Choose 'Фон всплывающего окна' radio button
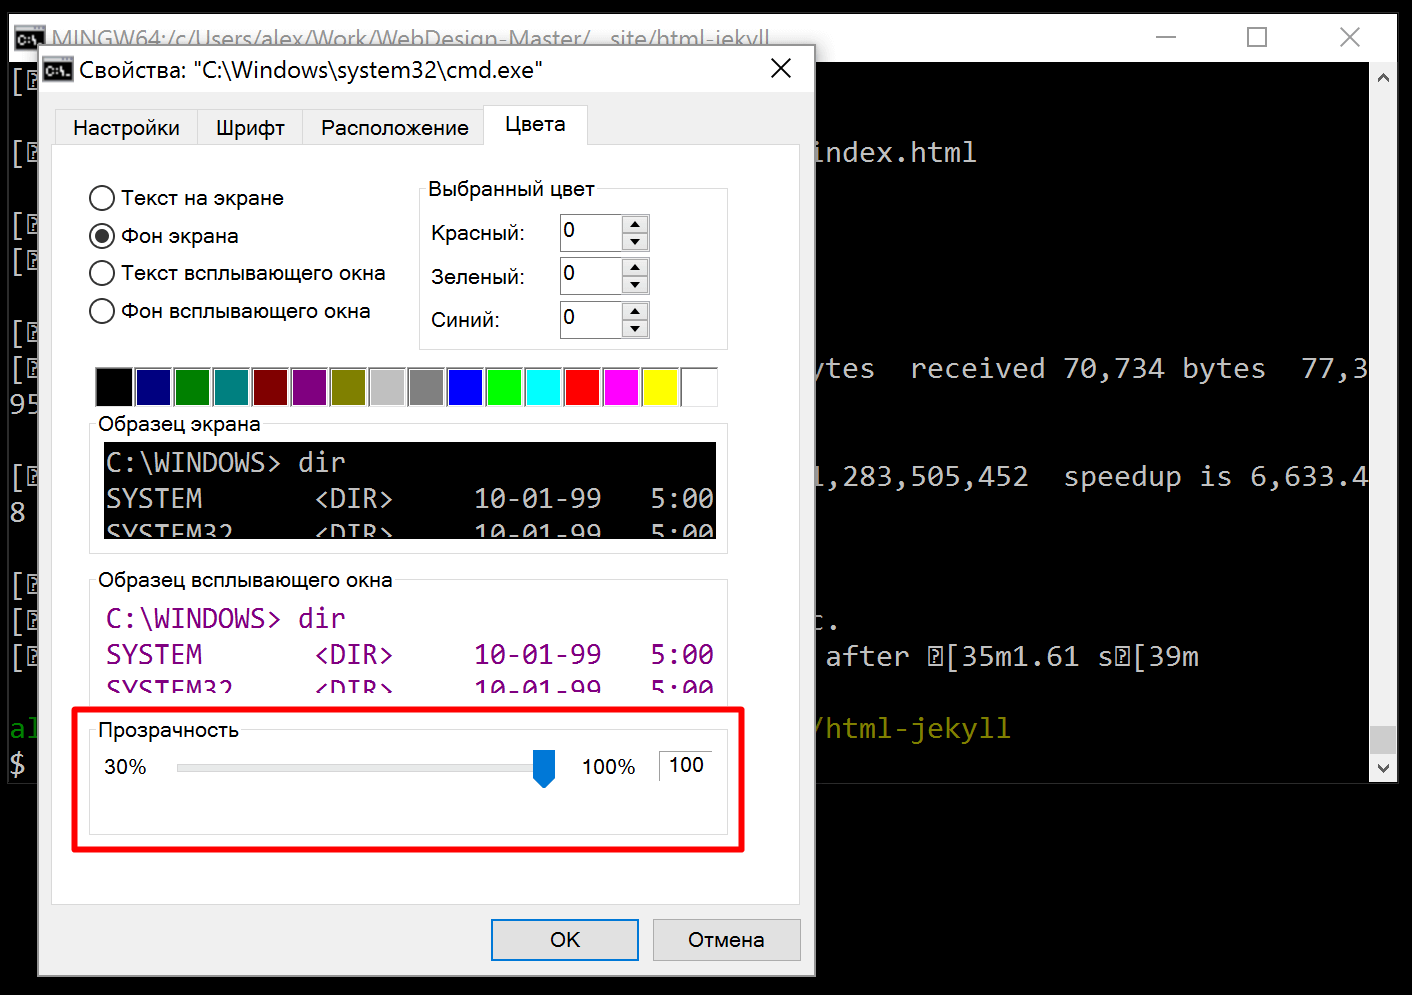Viewport: 1412px width, 995px height. 230,311
